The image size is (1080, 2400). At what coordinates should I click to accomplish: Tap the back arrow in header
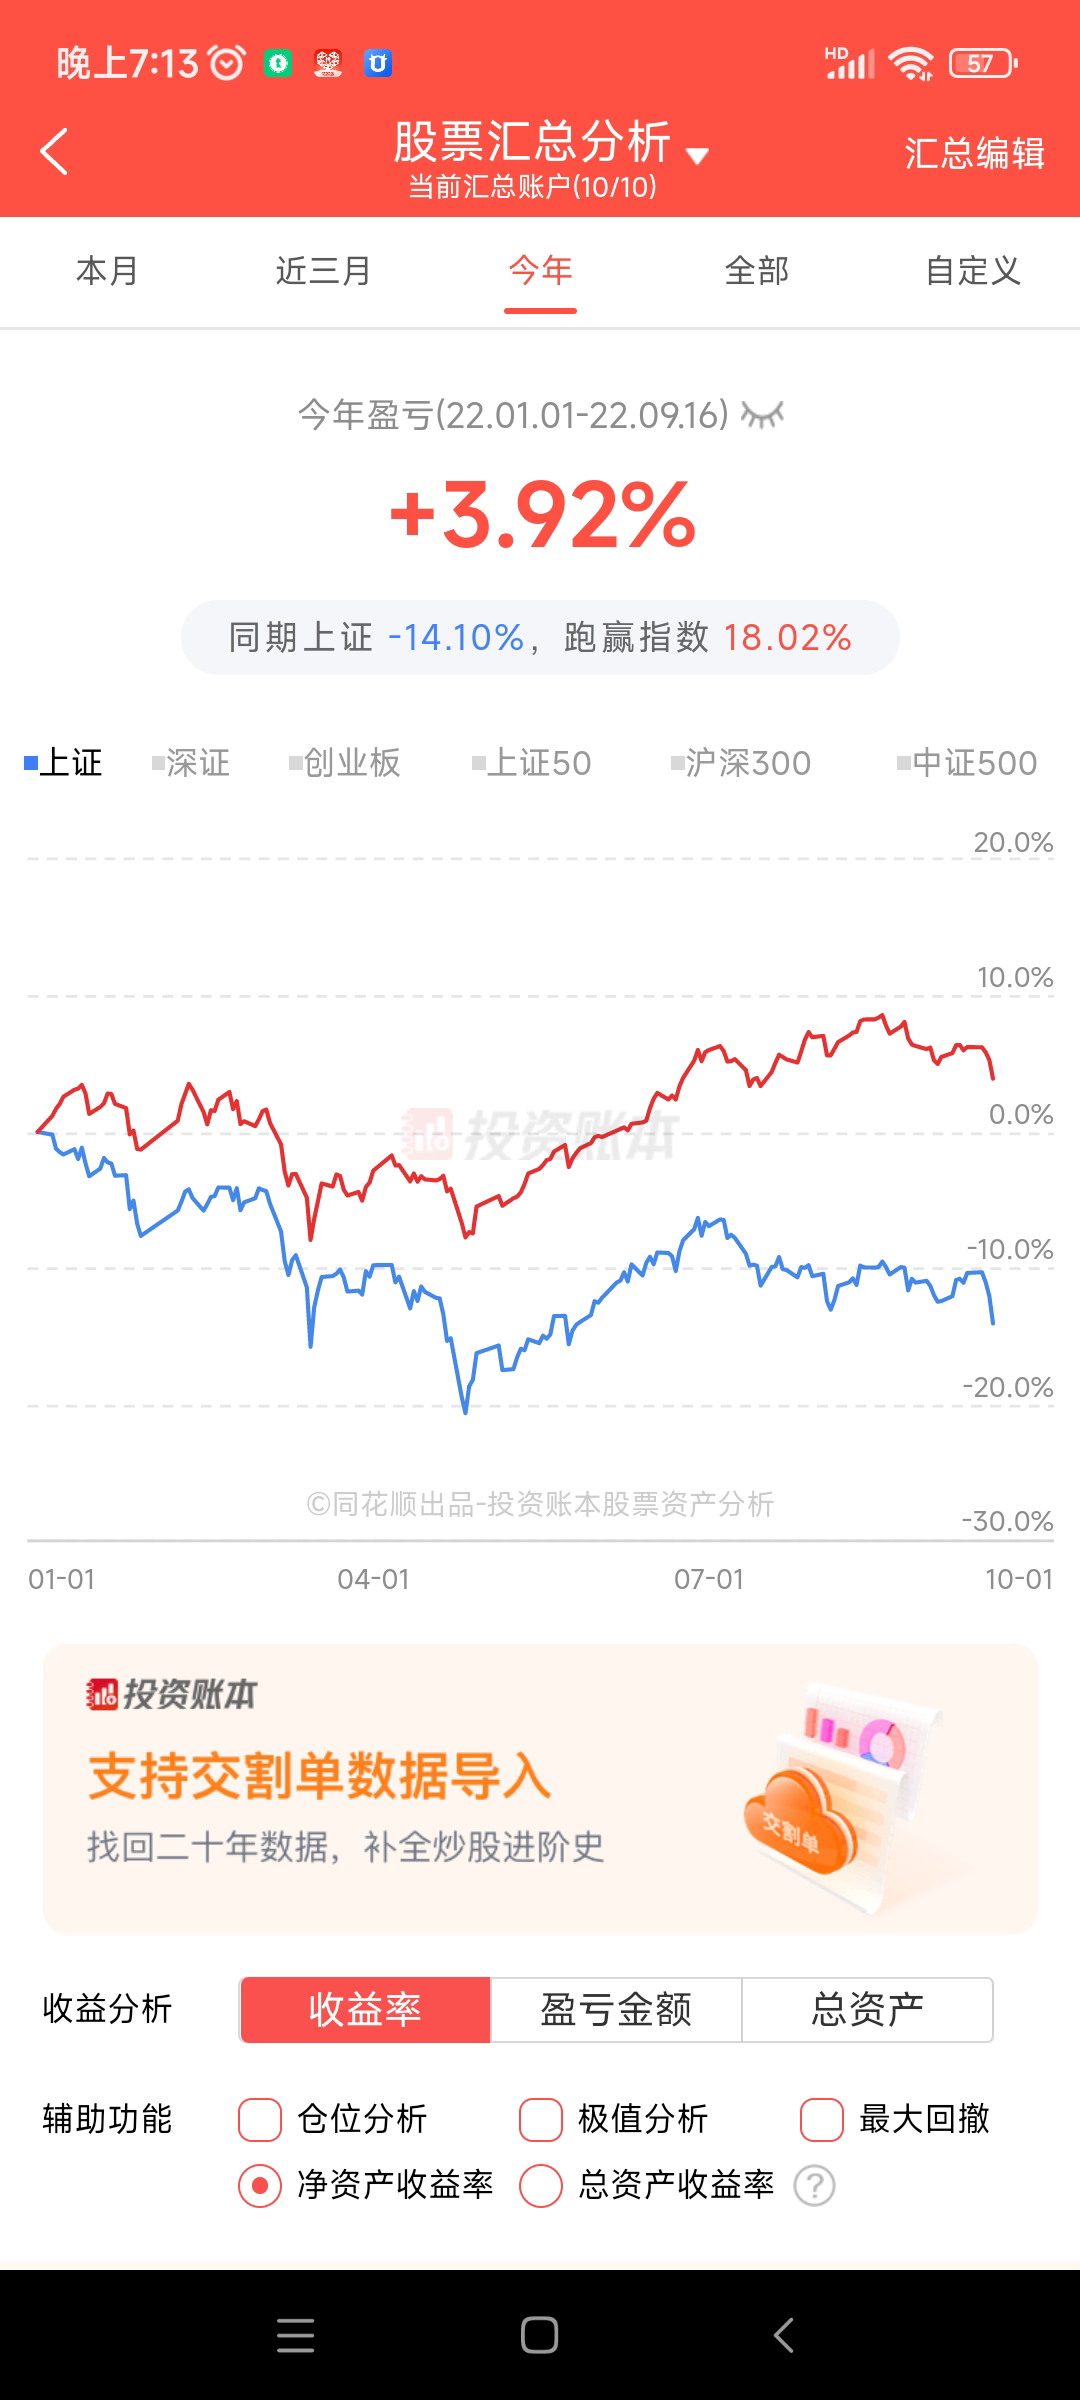click(55, 152)
